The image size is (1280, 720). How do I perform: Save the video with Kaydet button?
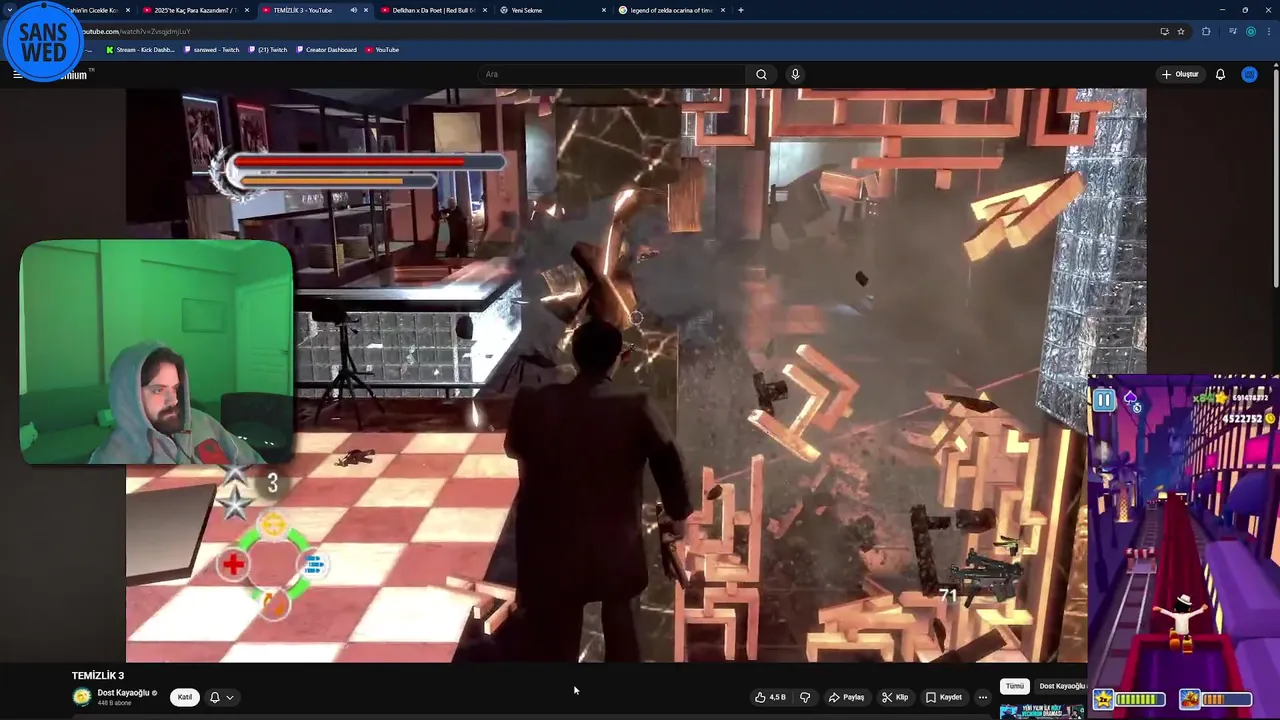(944, 697)
